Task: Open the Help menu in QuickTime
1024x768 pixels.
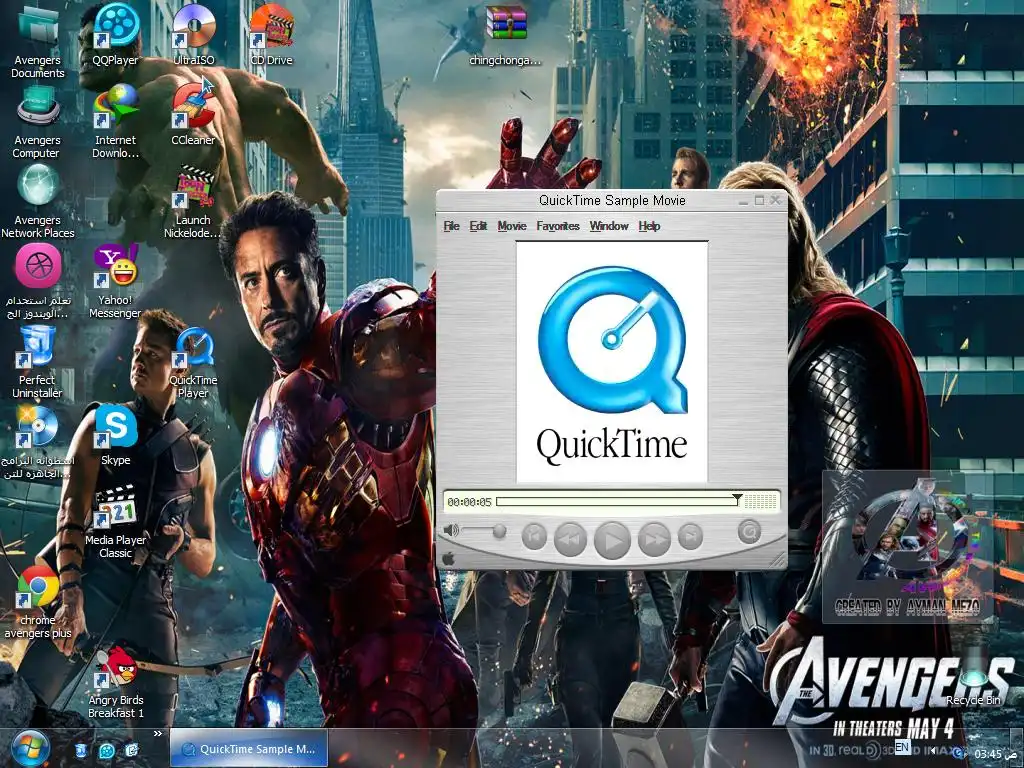Action: 649,226
